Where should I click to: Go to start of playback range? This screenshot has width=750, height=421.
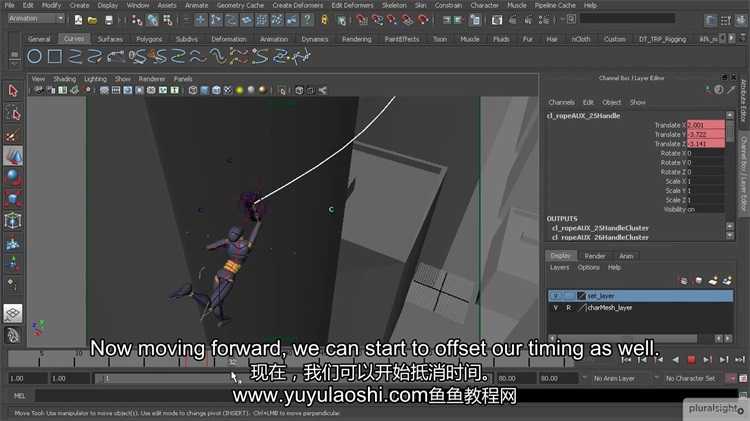tap(626, 359)
